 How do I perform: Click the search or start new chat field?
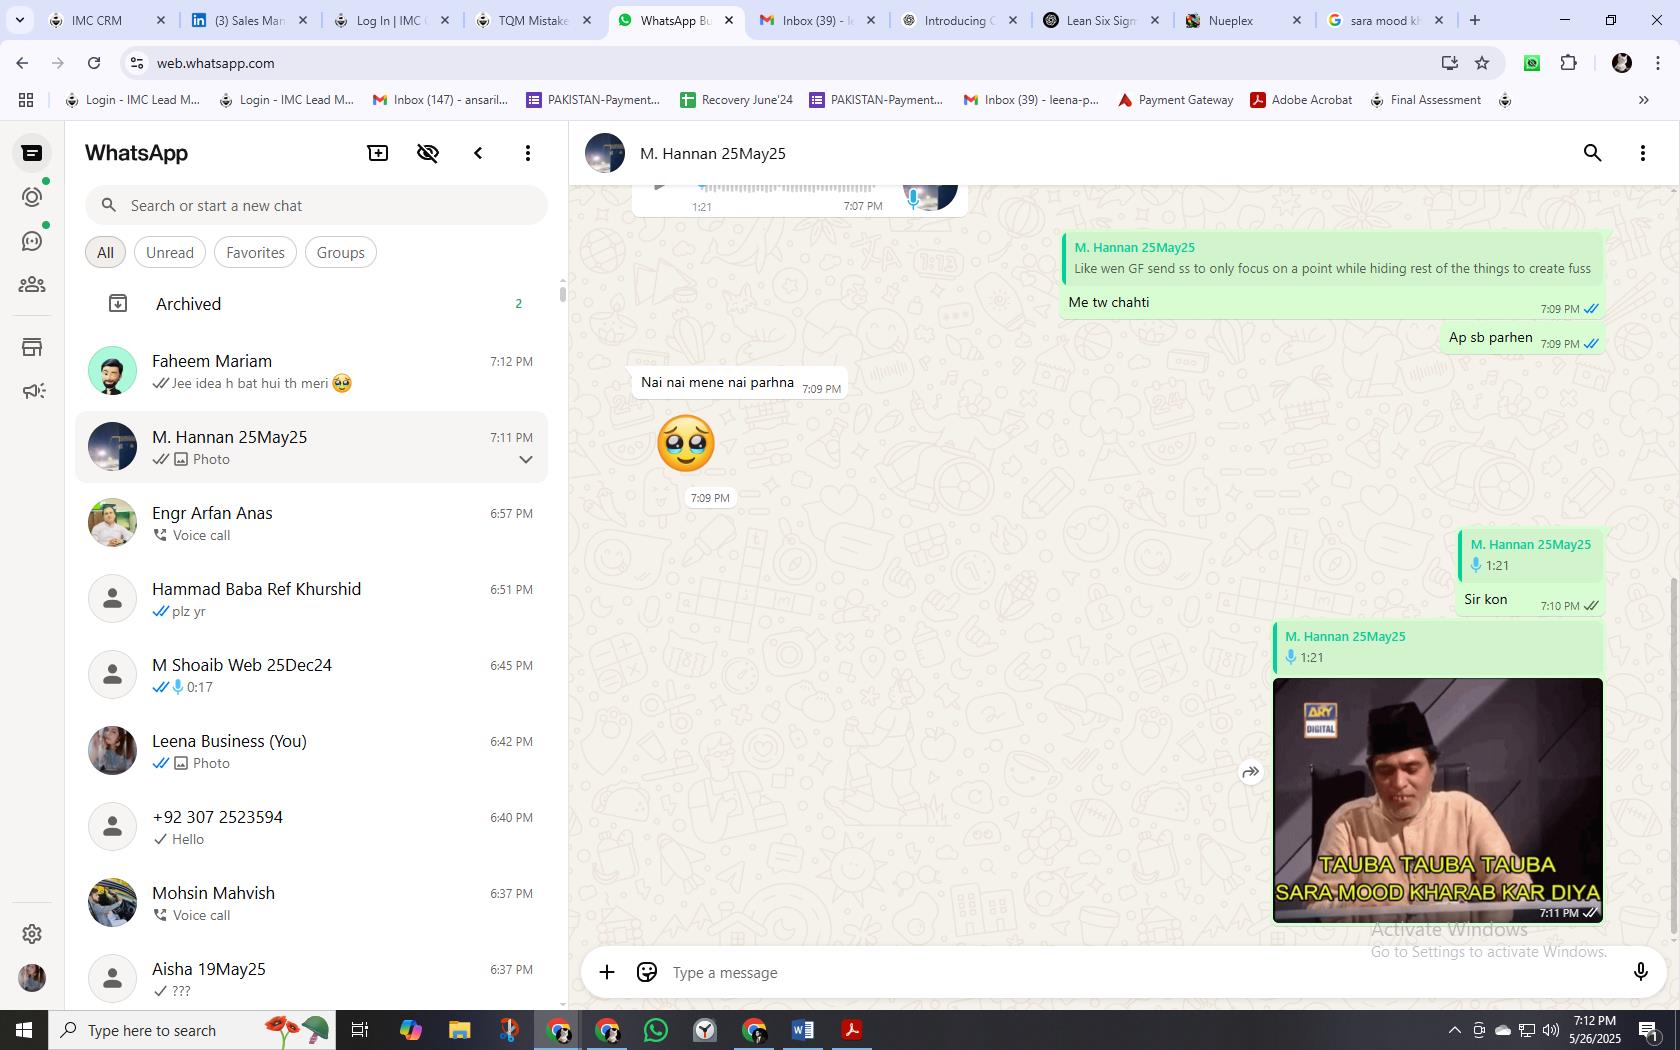pyautogui.click(x=316, y=205)
